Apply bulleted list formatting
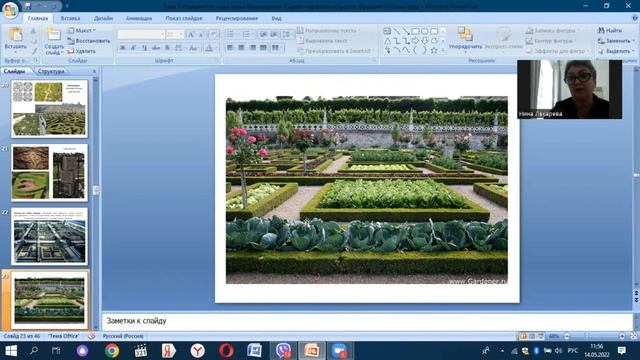Image resolution: width=640 pixels, height=360 pixels. (231, 34)
